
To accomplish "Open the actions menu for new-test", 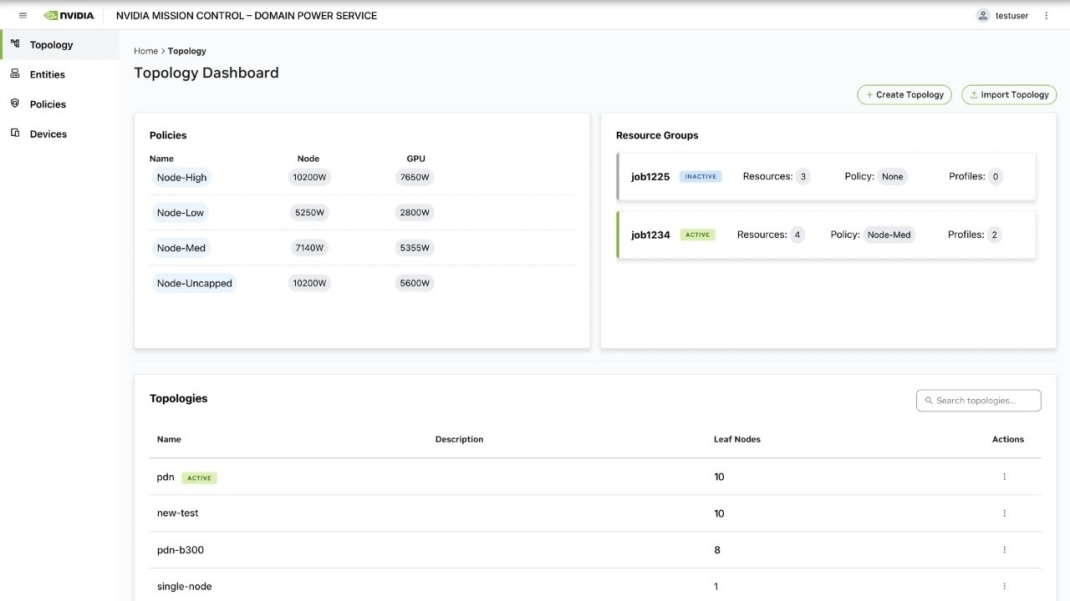I will (1004, 513).
